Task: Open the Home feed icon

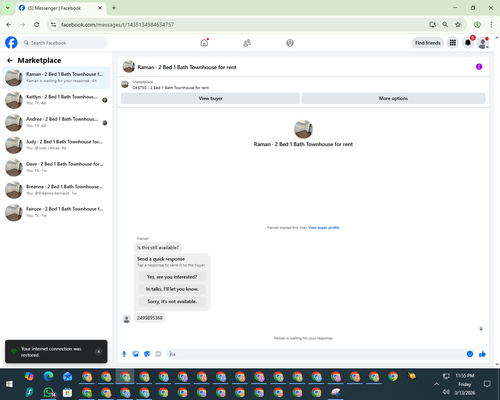Action: (204, 43)
